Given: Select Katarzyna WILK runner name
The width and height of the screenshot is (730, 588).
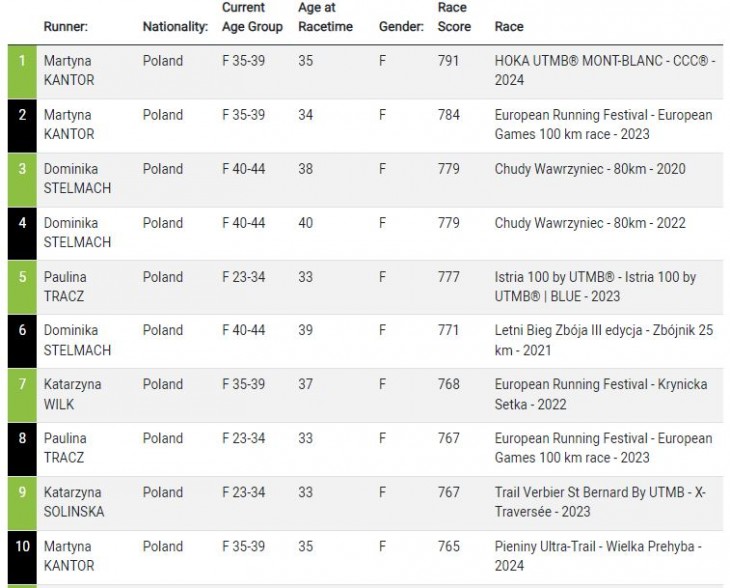Looking at the screenshot, I should pos(72,394).
